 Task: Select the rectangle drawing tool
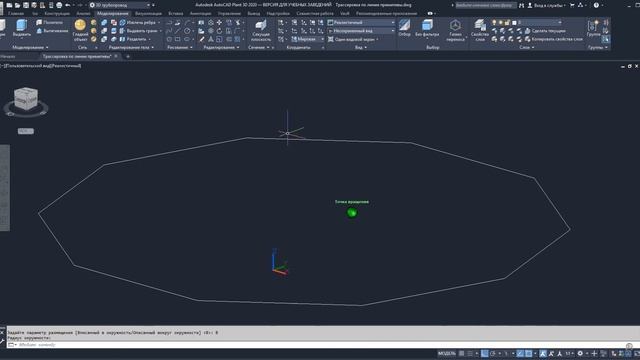(178, 39)
